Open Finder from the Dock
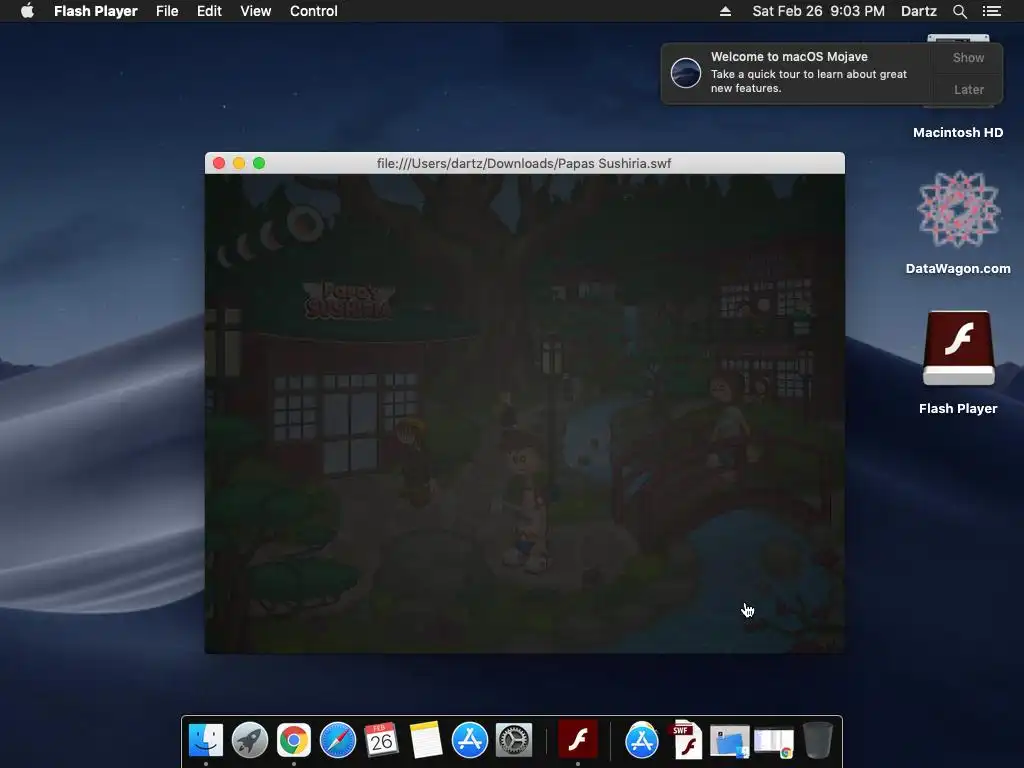Viewport: 1024px width, 768px height. (x=206, y=741)
